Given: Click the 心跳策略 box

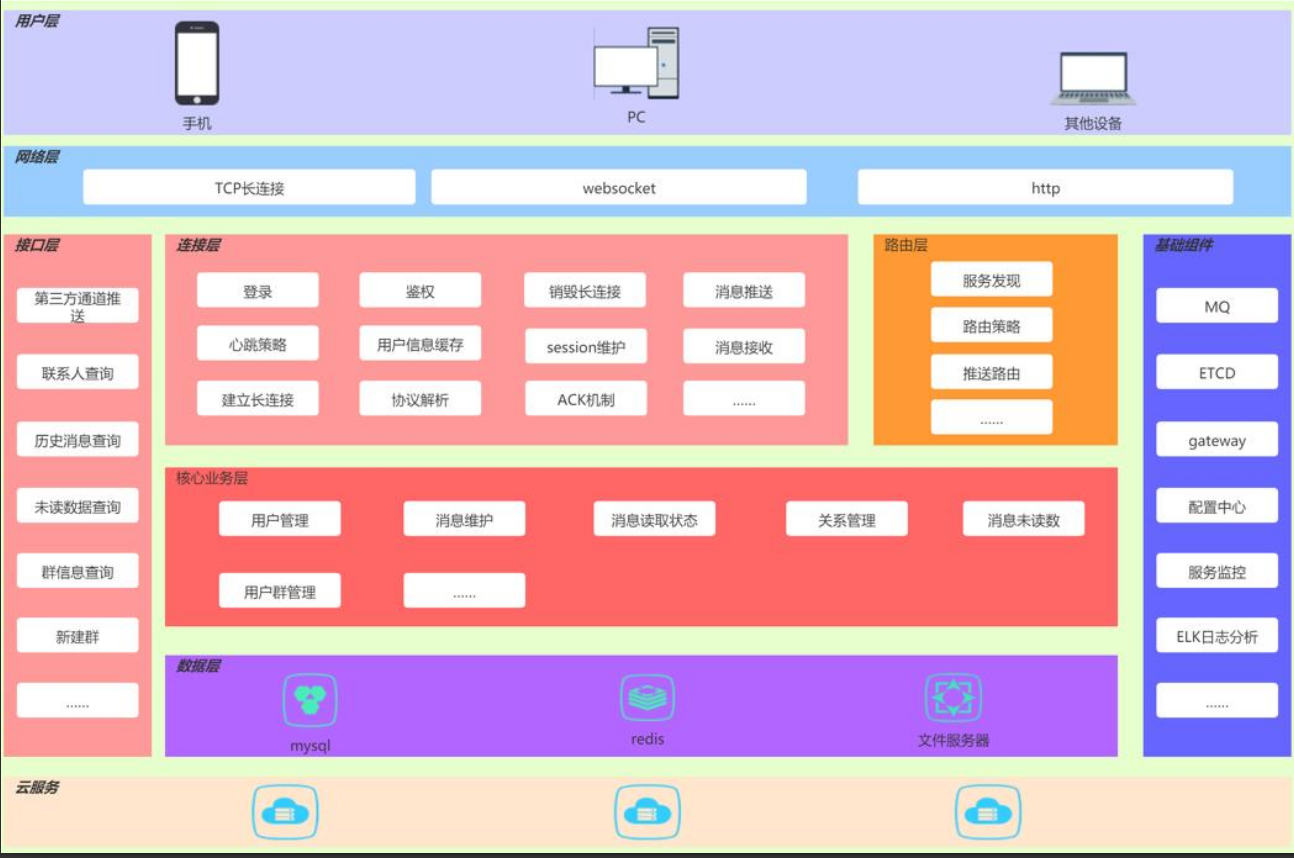Looking at the screenshot, I should 258,344.
